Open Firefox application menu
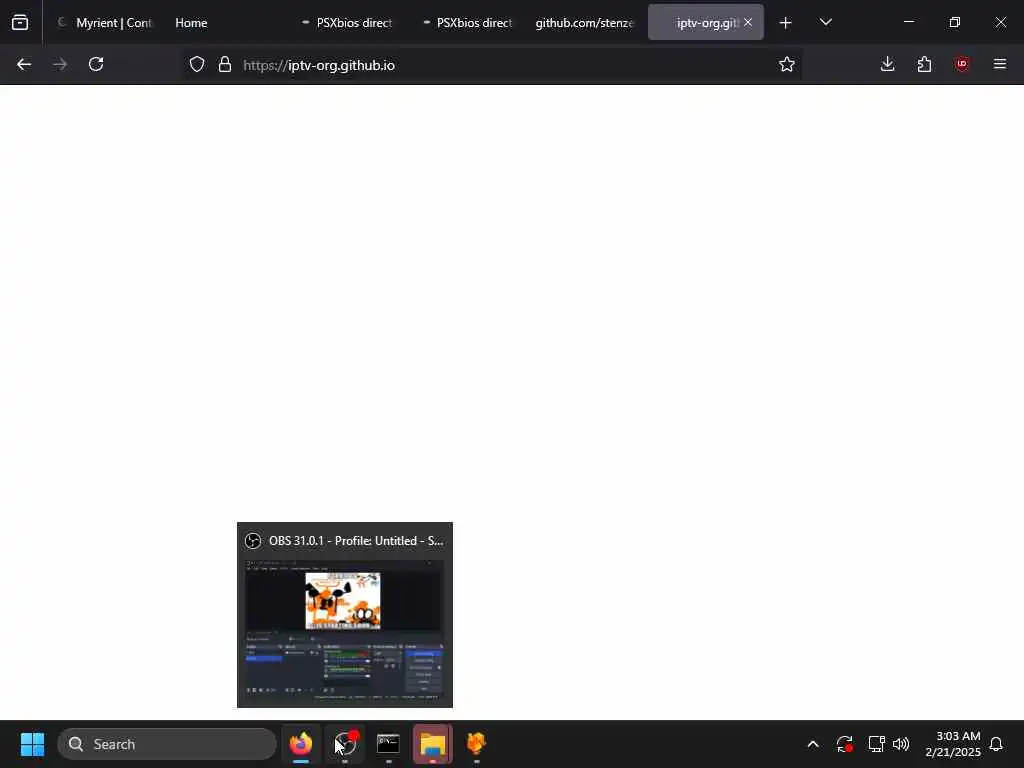This screenshot has width=1024, height=768. click(x=999, y=64)
